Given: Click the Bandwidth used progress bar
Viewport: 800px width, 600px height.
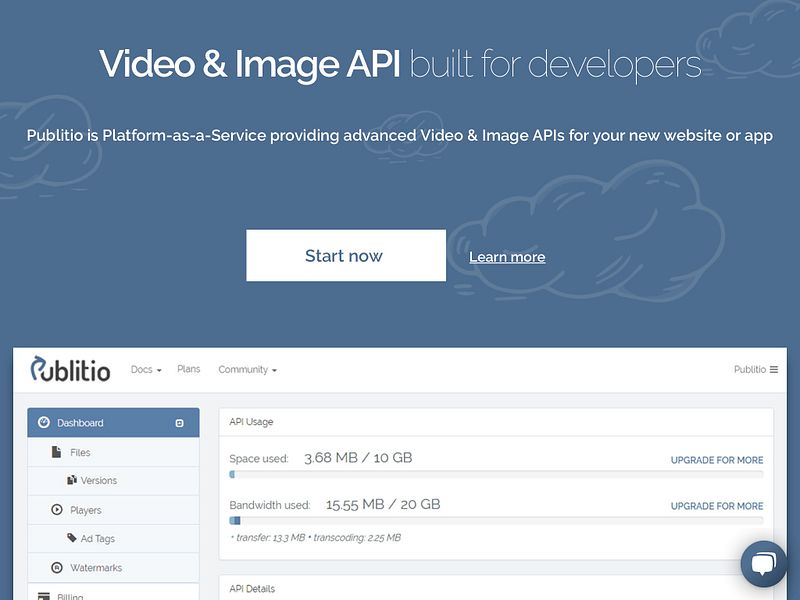Looking at the screenshot, I should coord(496,520).
